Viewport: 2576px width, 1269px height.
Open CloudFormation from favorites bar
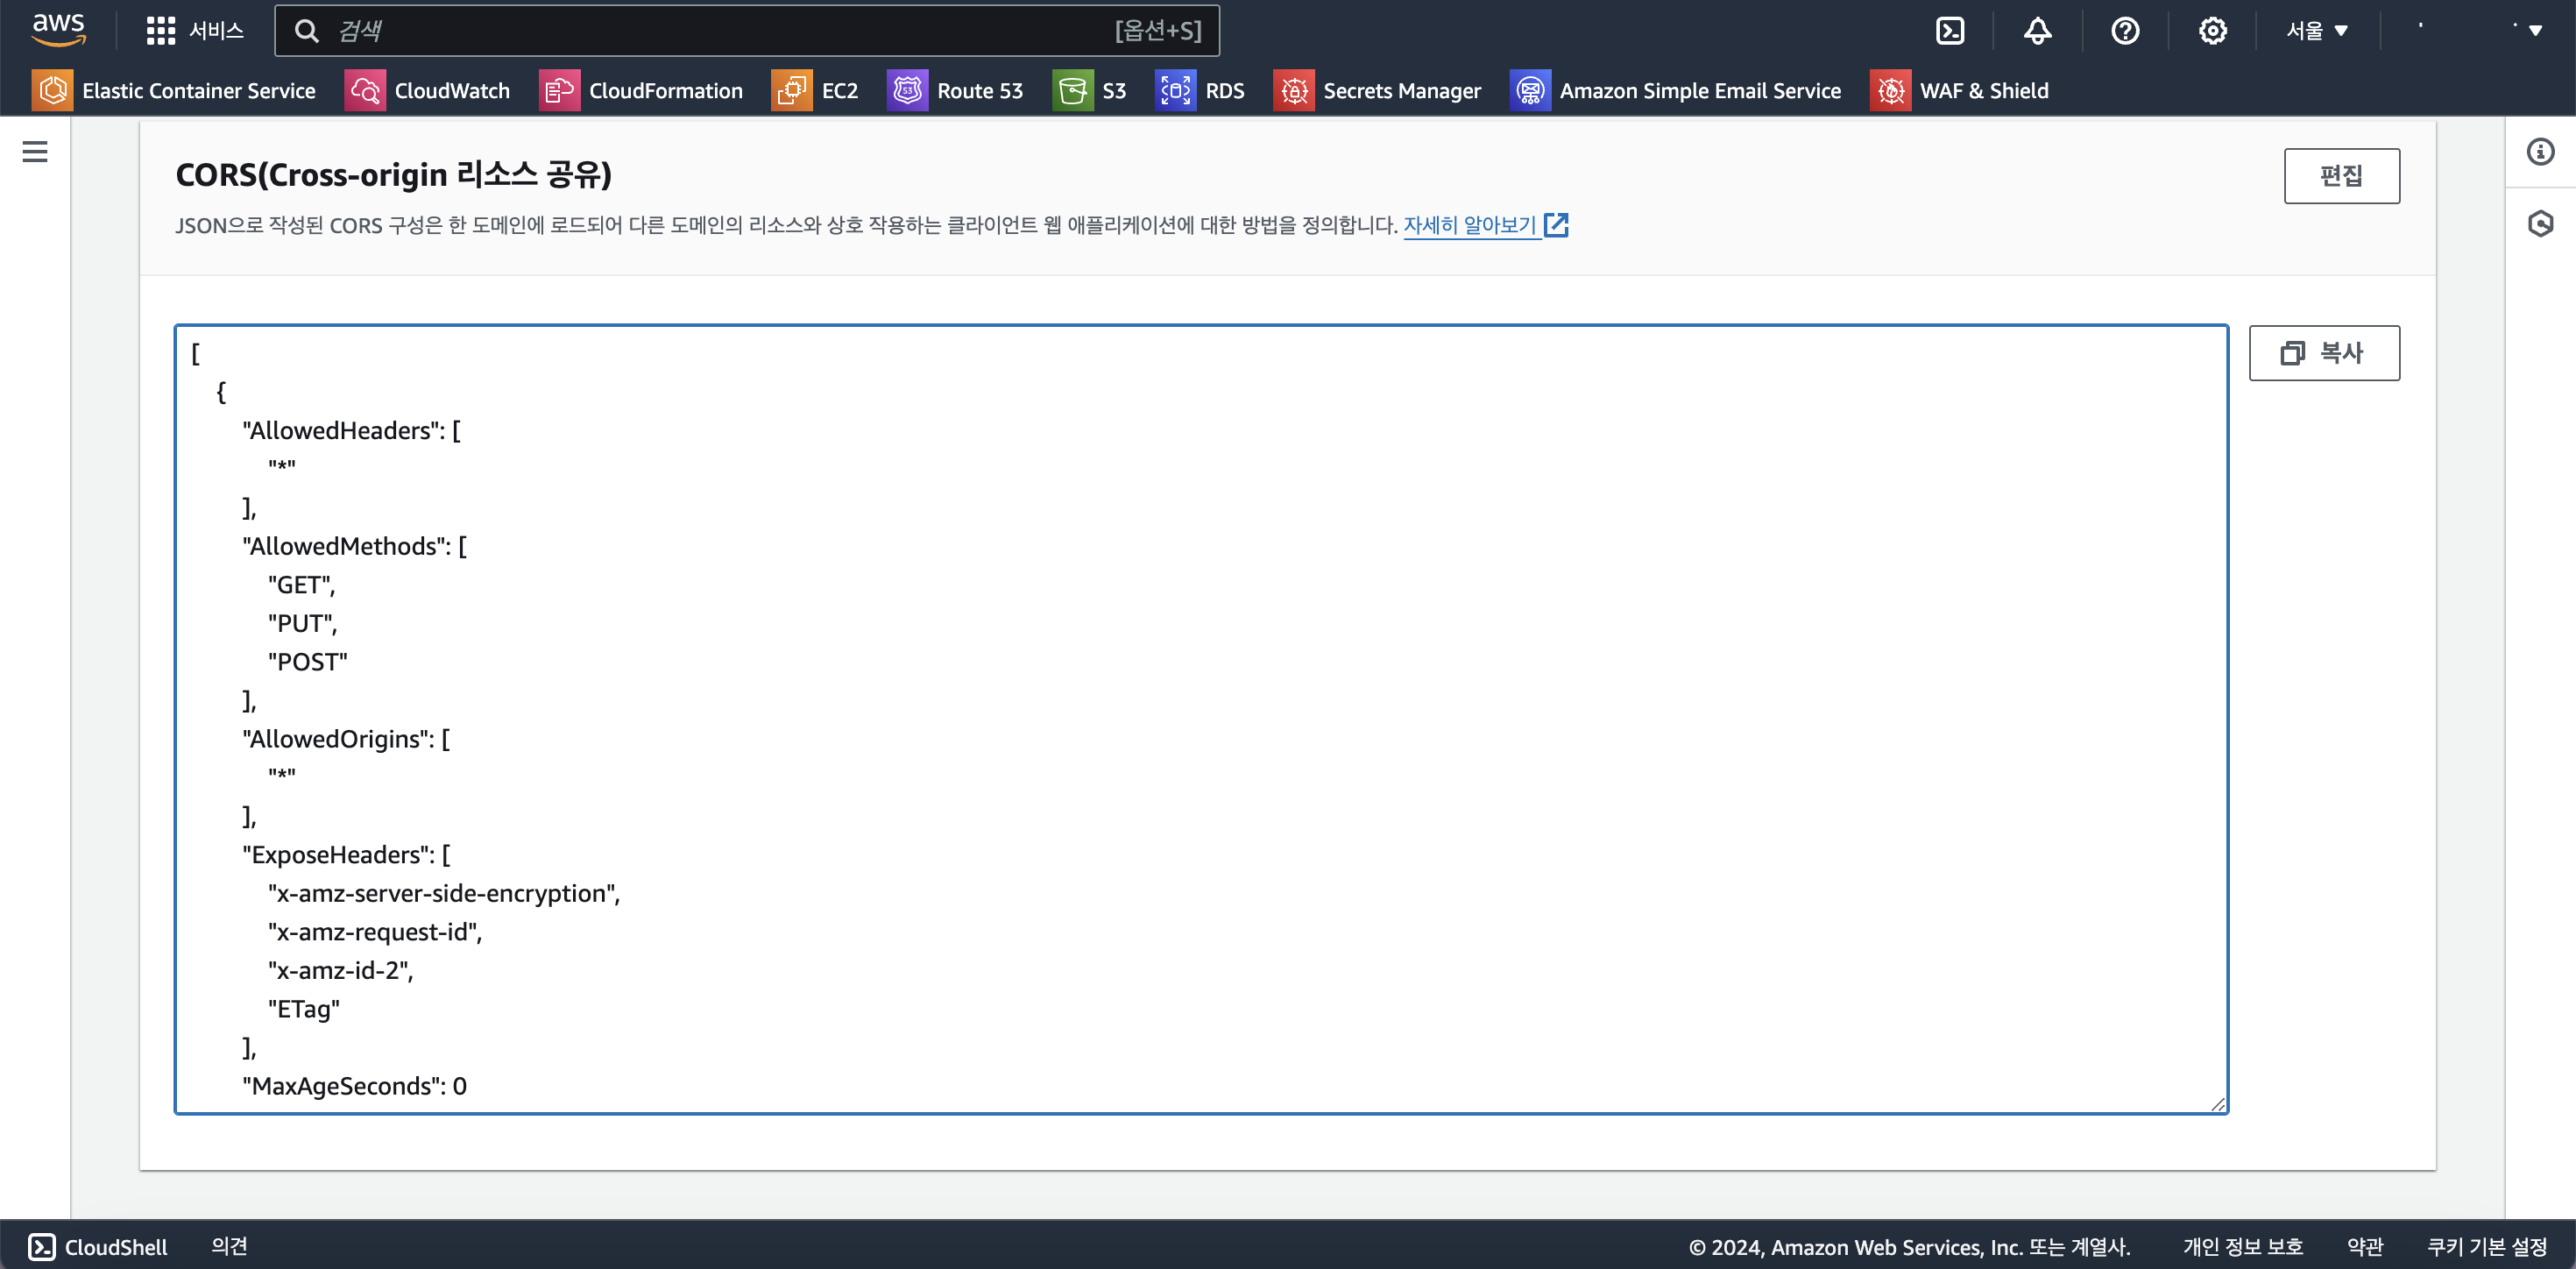[641, 91]
